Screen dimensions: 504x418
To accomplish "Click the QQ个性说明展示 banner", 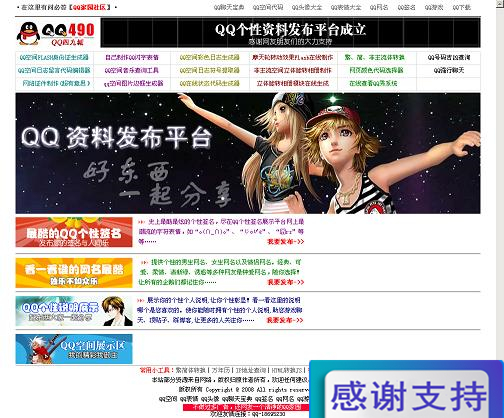I will tap(74, 311).
